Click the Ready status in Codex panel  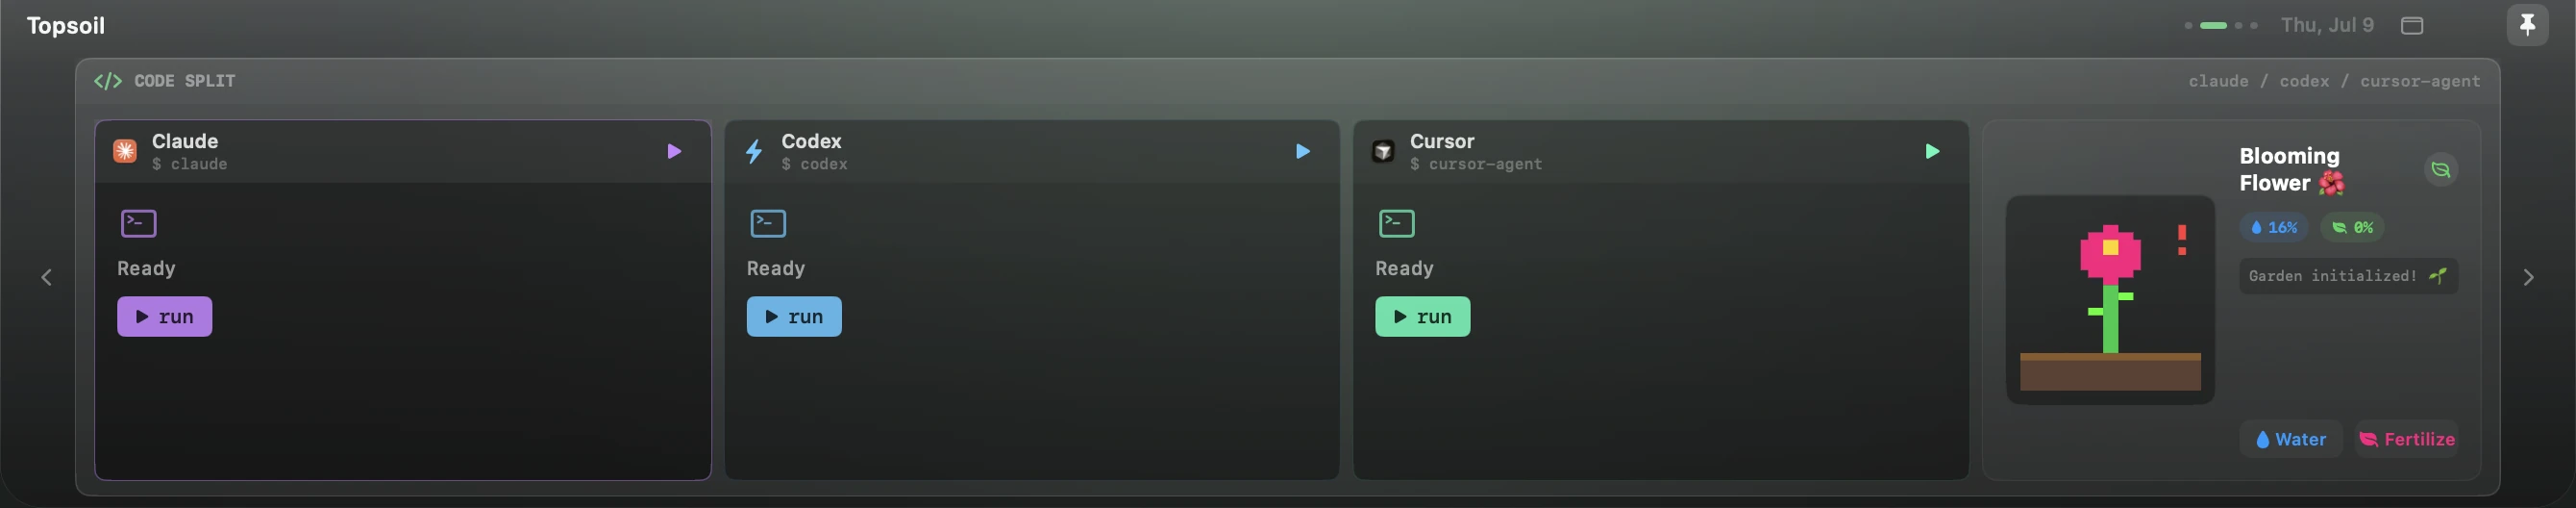pyautogui.click(x=775, y=269)
